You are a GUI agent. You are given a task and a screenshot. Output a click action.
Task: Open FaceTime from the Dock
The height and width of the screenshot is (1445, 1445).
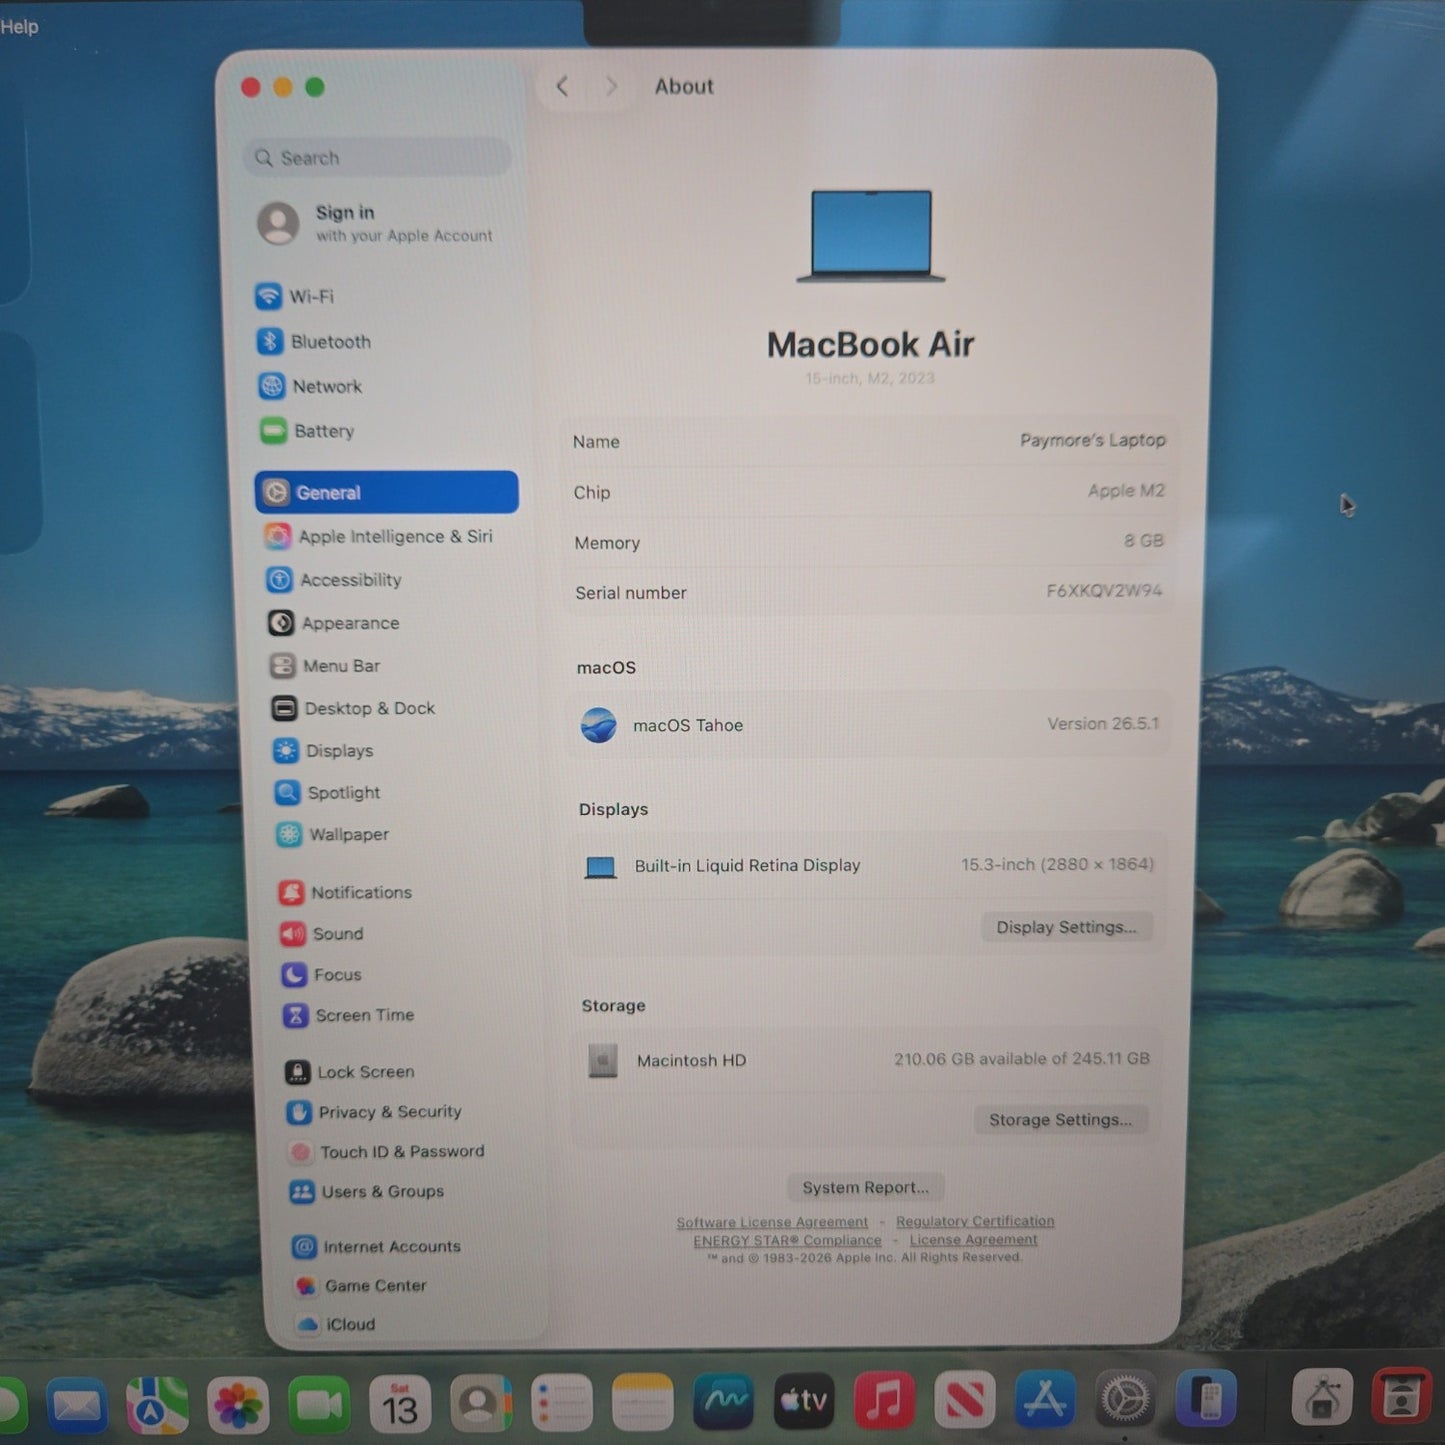(x=319, y=1405)
